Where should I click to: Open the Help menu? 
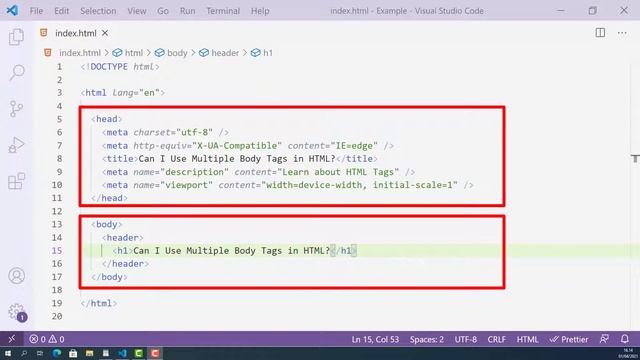260,11
